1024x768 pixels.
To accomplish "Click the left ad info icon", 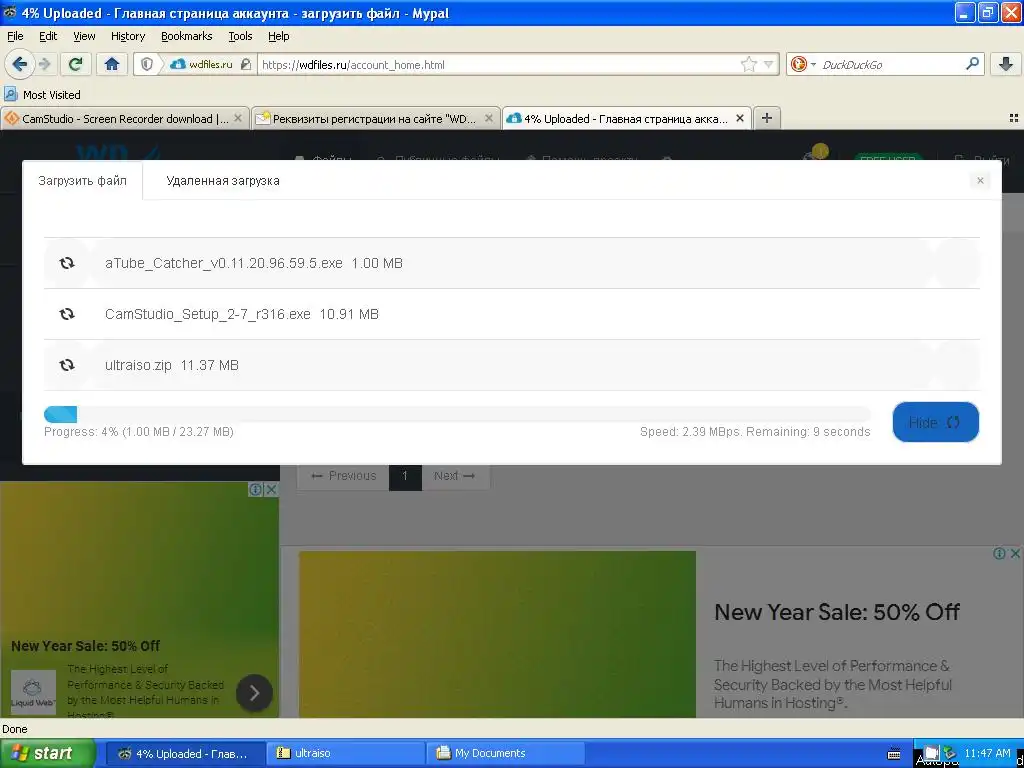I will click(x=256, y=489).
